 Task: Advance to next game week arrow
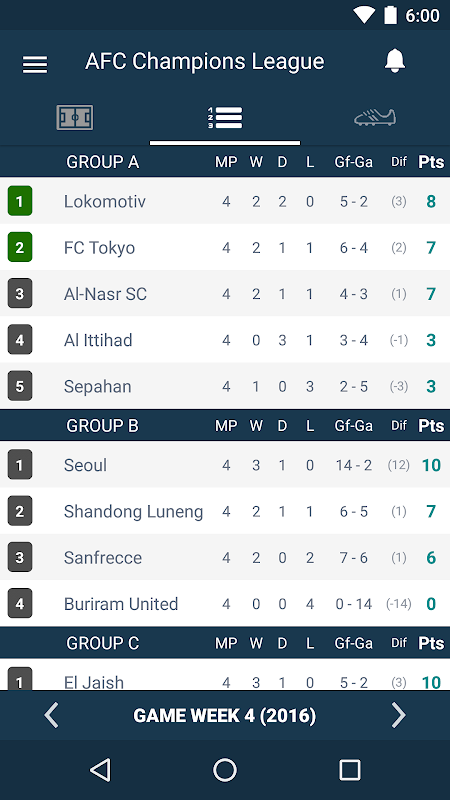click(x=398, y=715)
